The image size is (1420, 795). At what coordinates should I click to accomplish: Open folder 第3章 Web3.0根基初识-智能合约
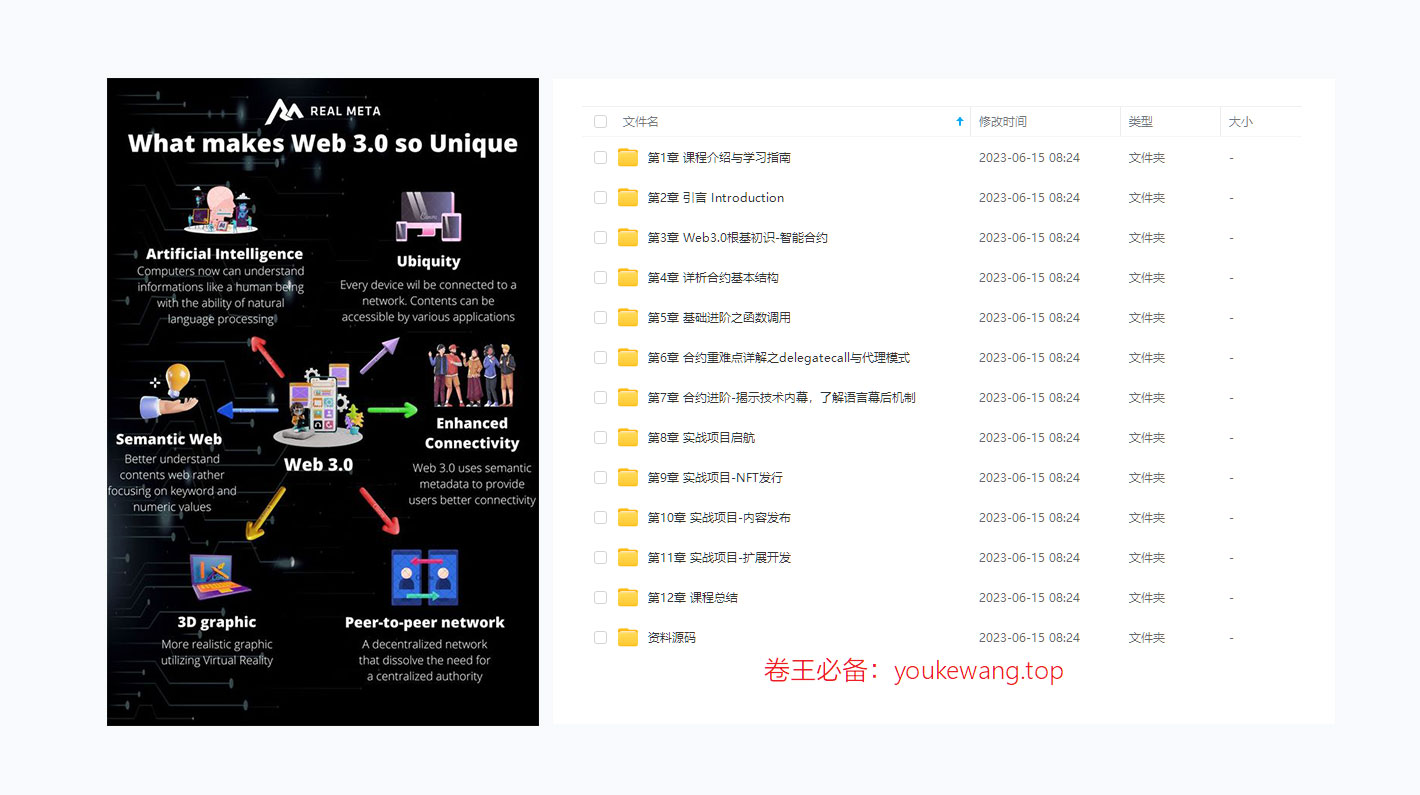737,237
